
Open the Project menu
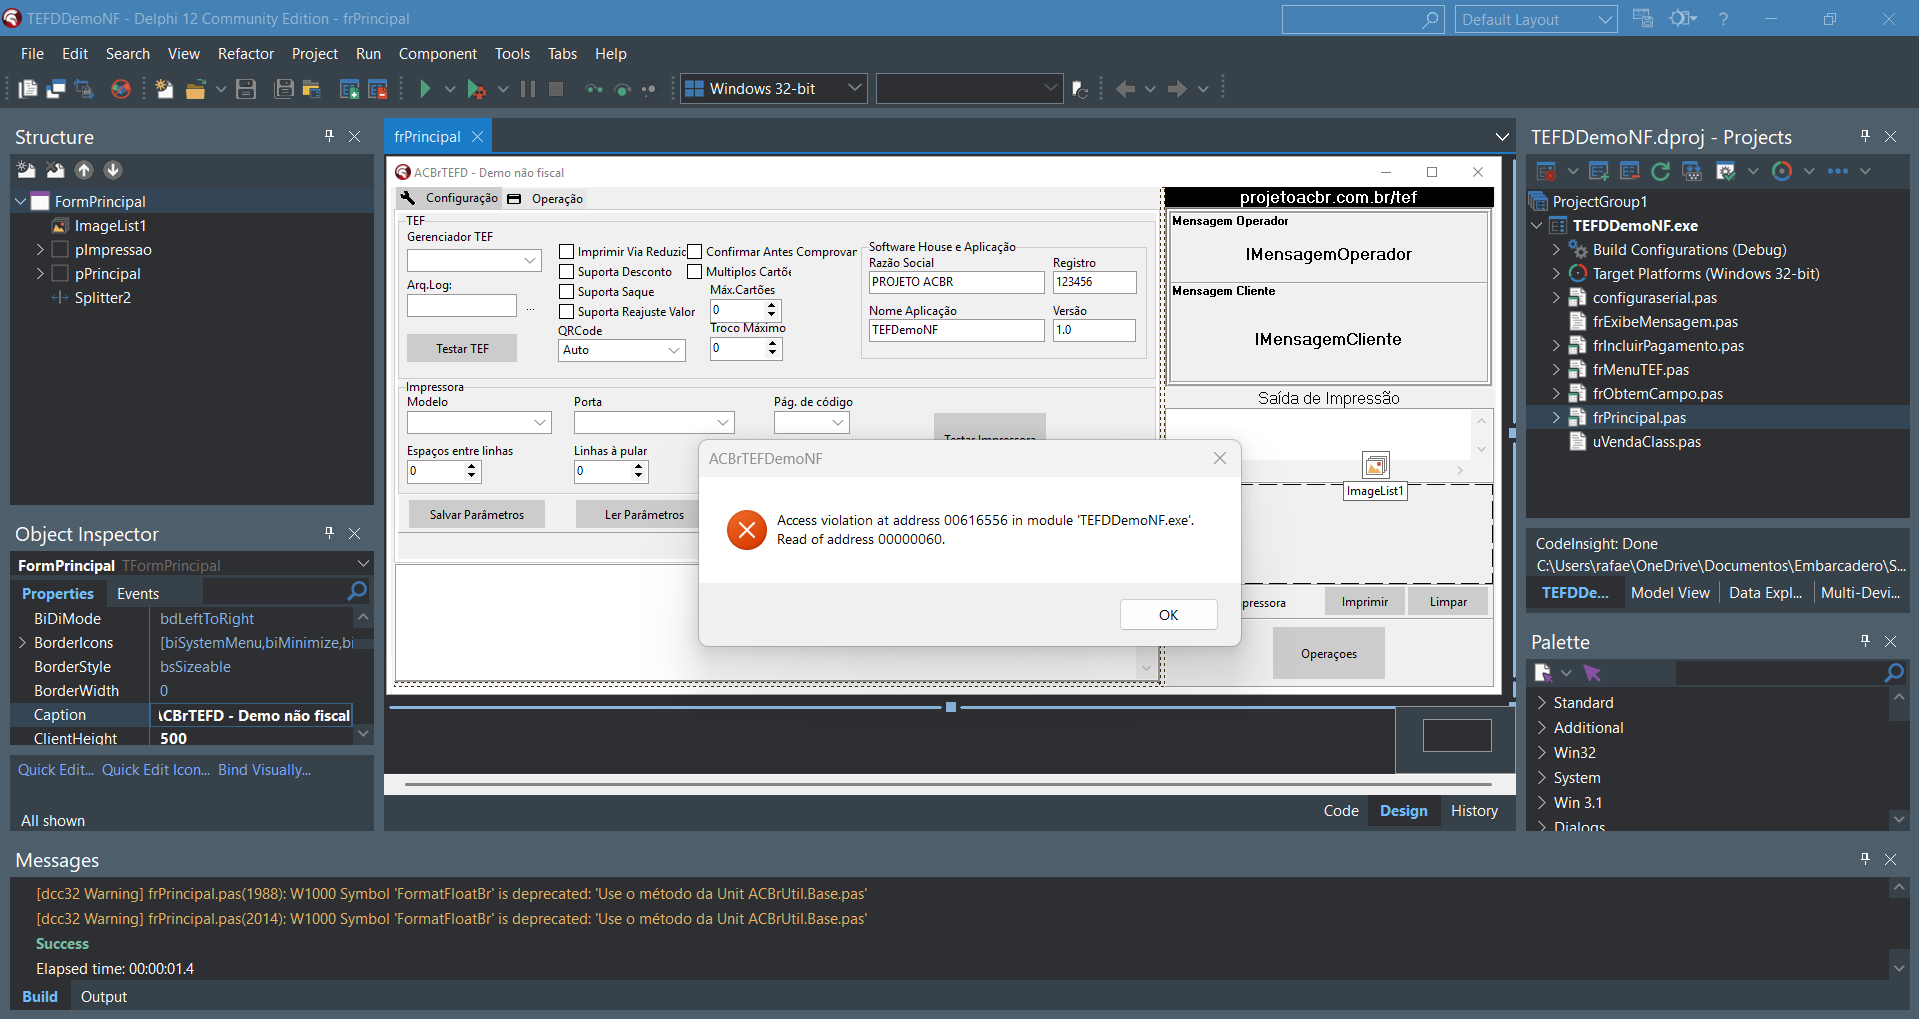pyautogui.click(x=315, y=54)
